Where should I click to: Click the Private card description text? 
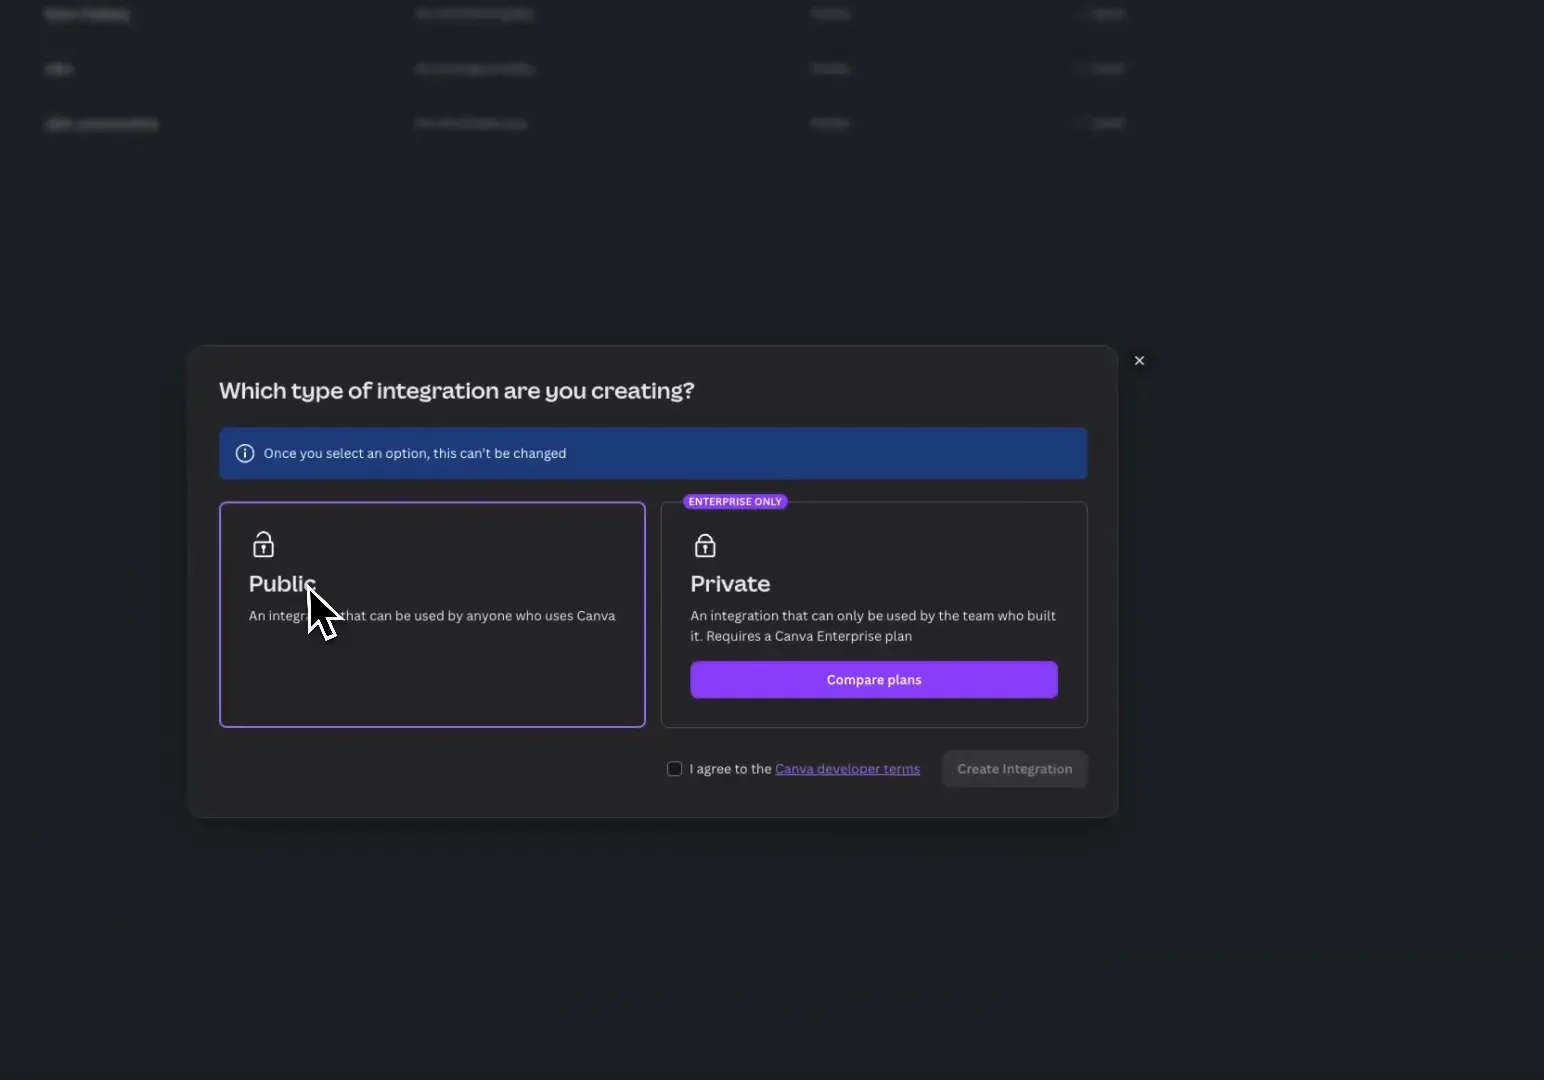(873, 626)
